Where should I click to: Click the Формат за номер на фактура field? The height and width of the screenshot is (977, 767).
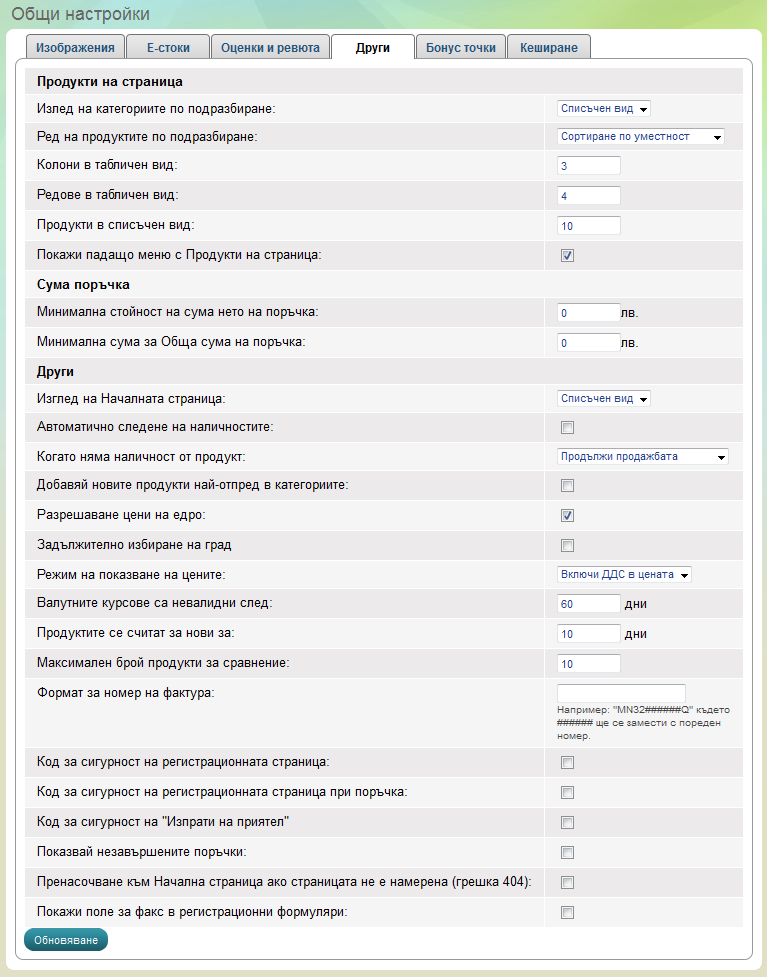(621, 693)
